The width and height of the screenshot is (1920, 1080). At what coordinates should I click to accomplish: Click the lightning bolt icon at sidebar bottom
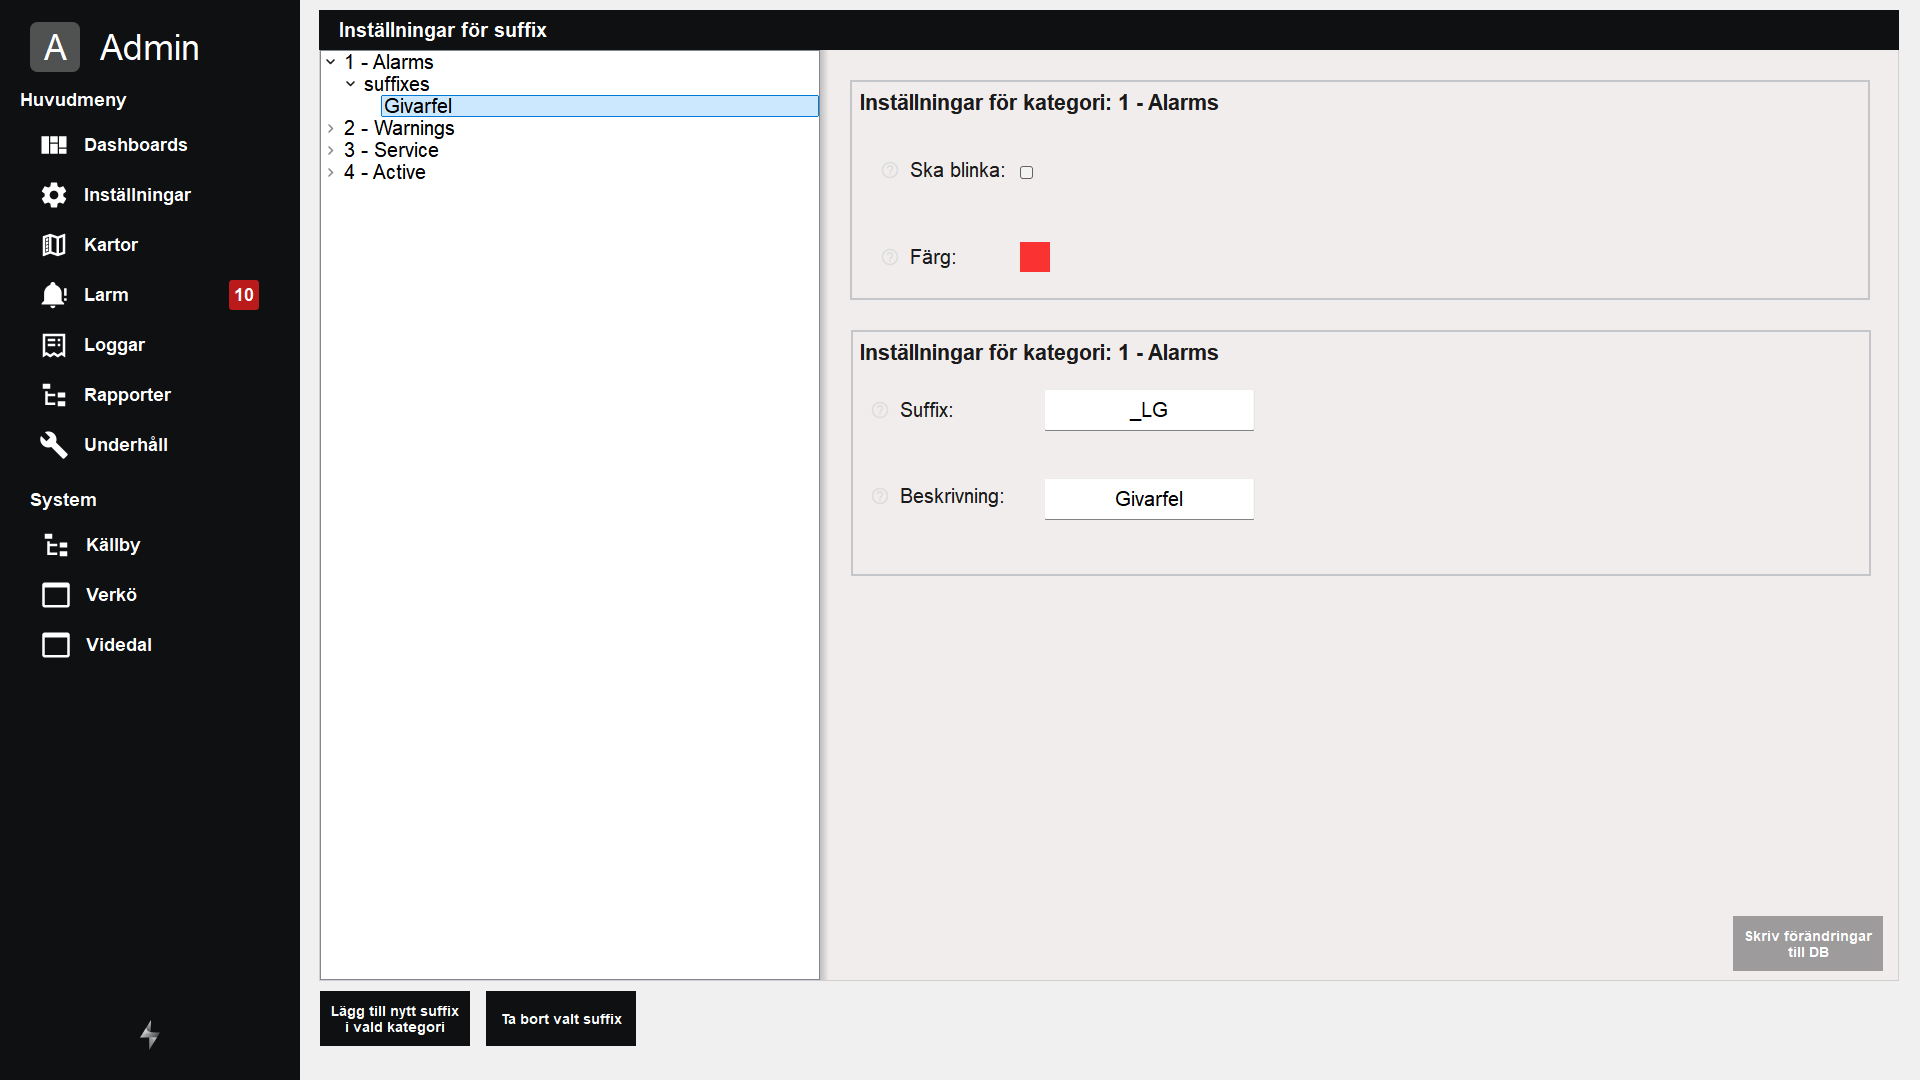click(x=149, y=1034)
